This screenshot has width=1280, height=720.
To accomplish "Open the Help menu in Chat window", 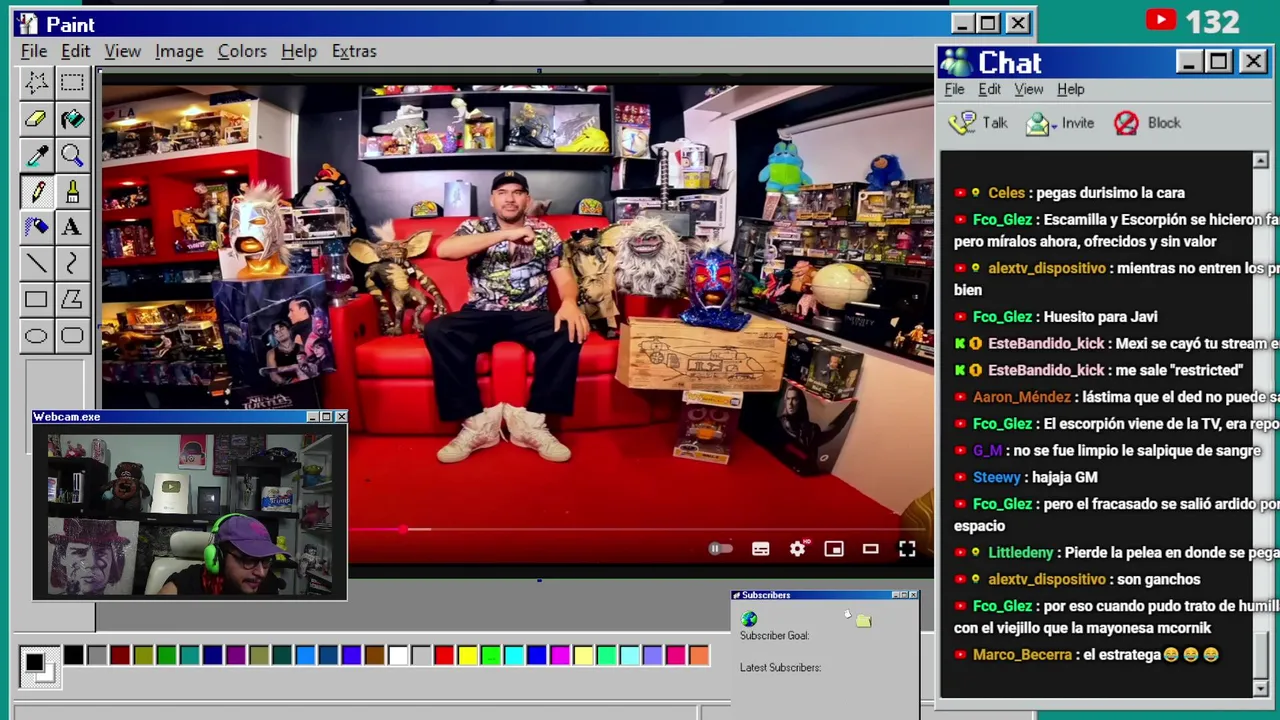I will (1070, 89).
